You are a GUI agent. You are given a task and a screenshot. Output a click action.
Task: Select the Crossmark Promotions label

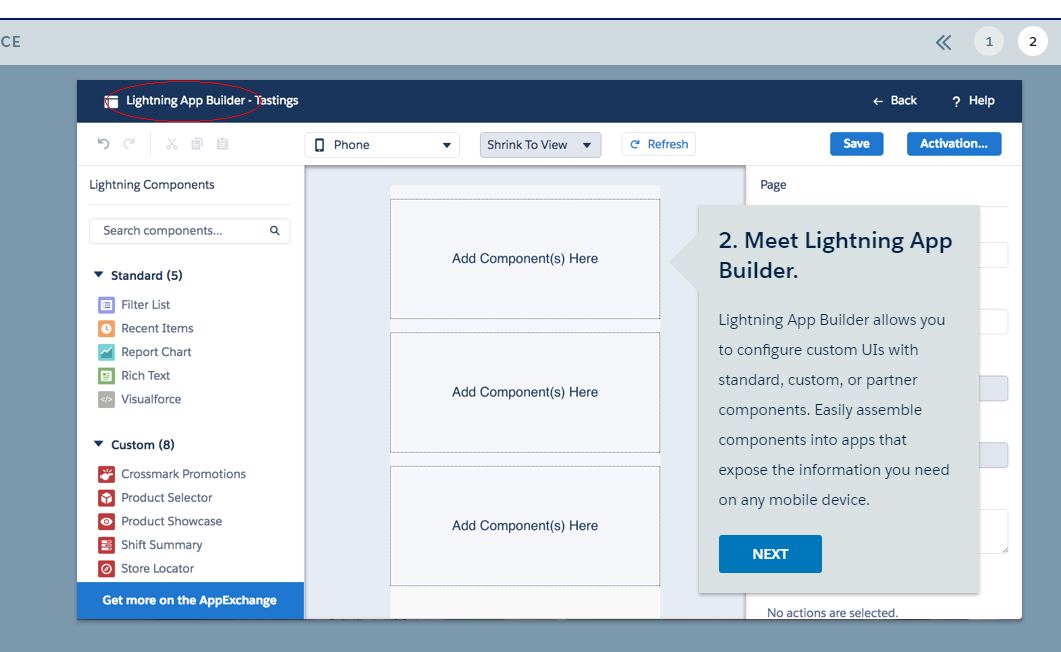tap(183, 474)
